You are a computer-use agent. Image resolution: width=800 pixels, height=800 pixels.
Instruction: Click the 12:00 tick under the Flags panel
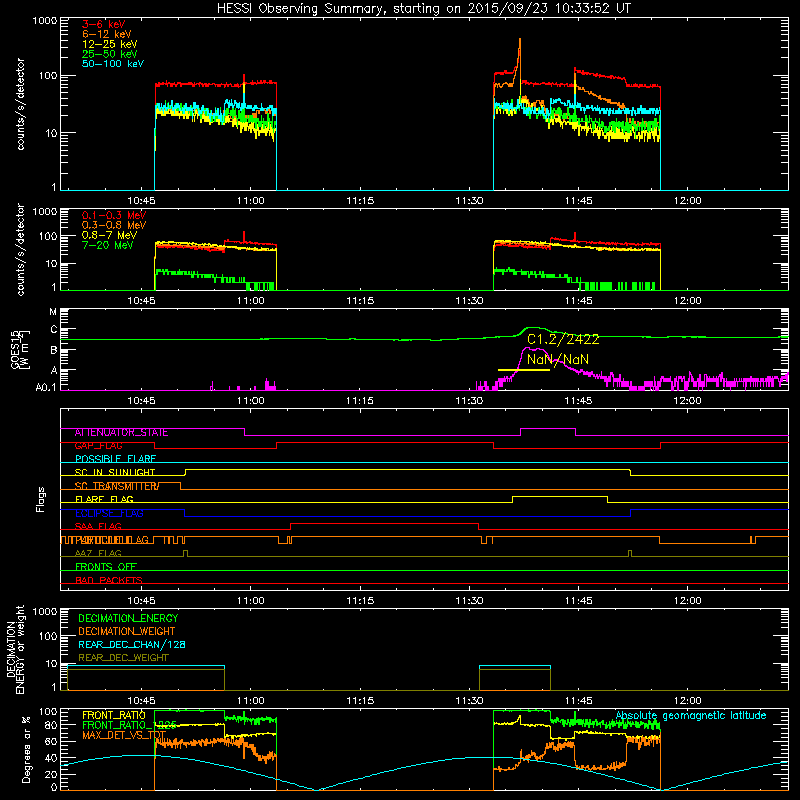(687, 601)
